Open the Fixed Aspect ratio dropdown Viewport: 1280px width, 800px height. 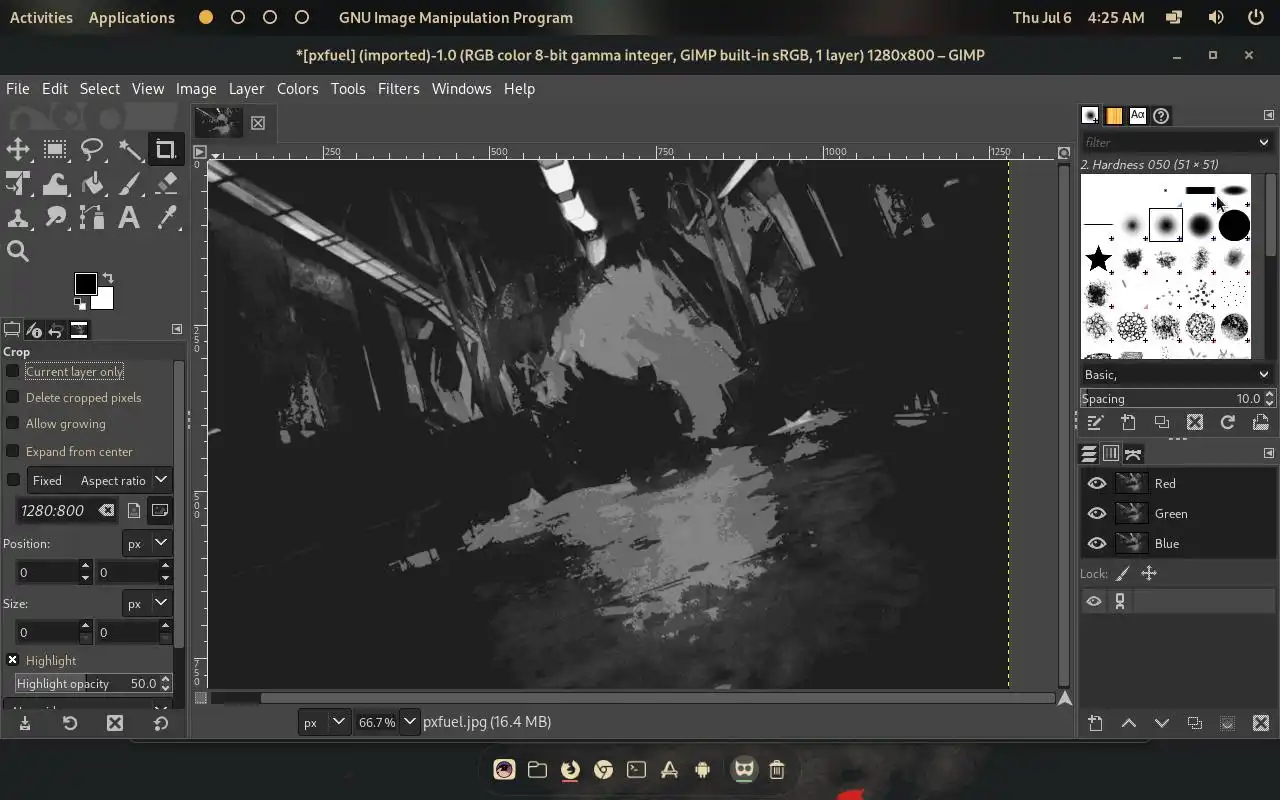pyautogui.click(x=100, y=480)
